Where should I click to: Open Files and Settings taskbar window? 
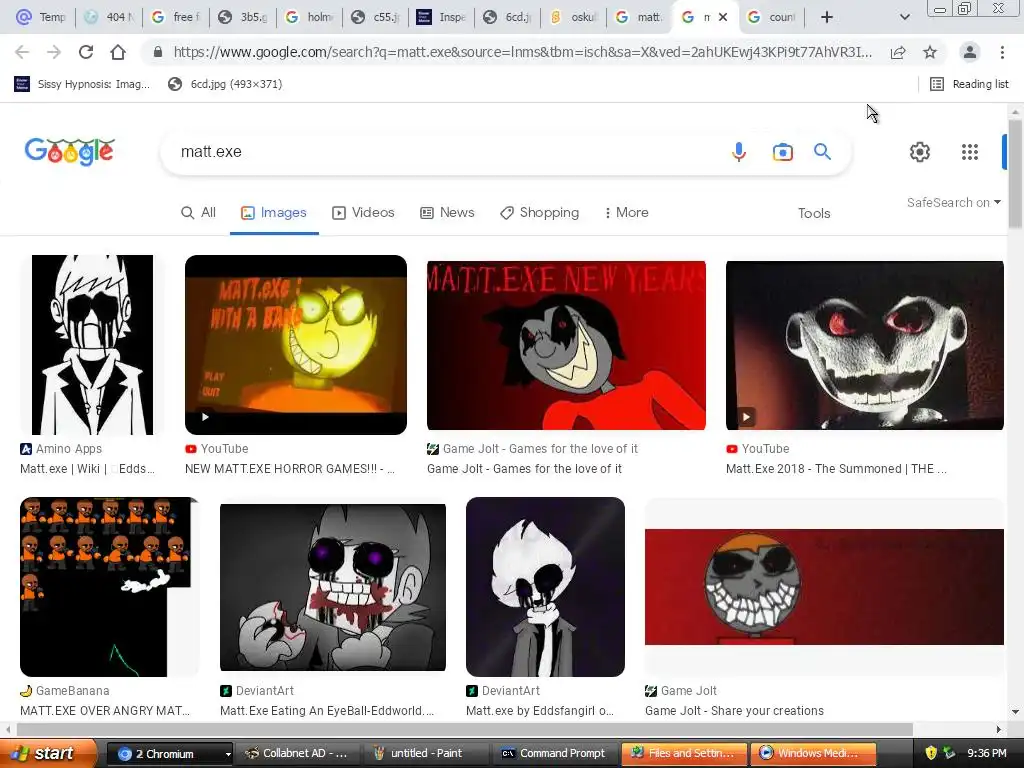tap(683, 753)
